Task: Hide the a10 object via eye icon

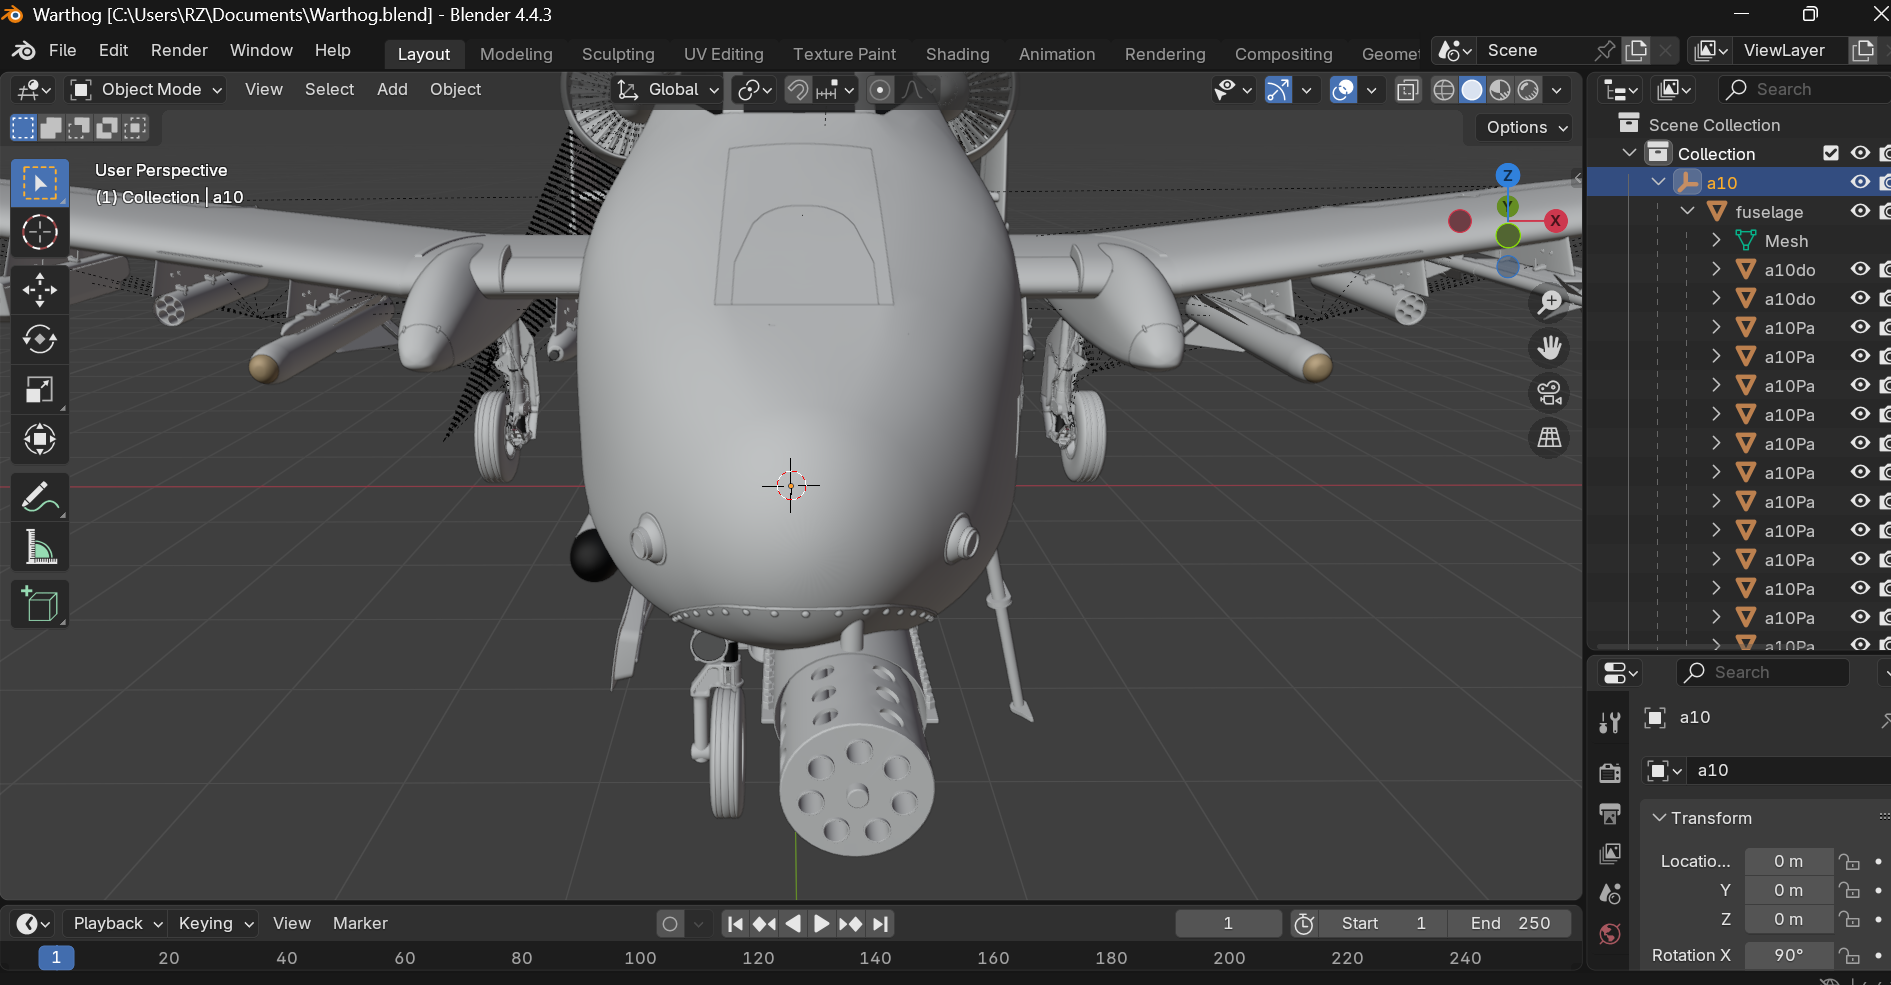Action: point(1860,182)
